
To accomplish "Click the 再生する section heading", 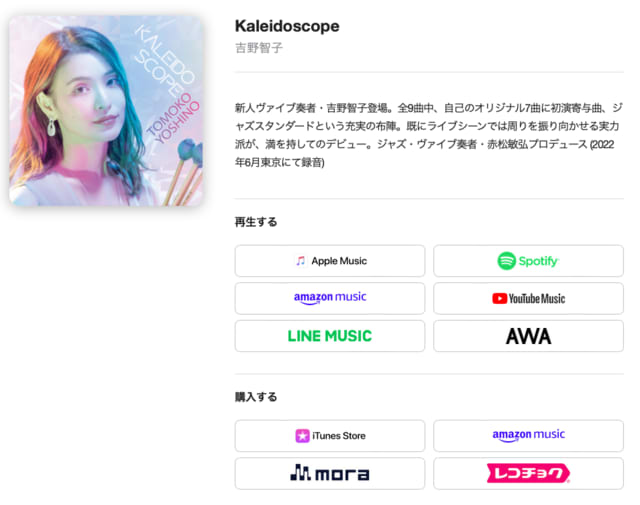I will tap(256, 222).
